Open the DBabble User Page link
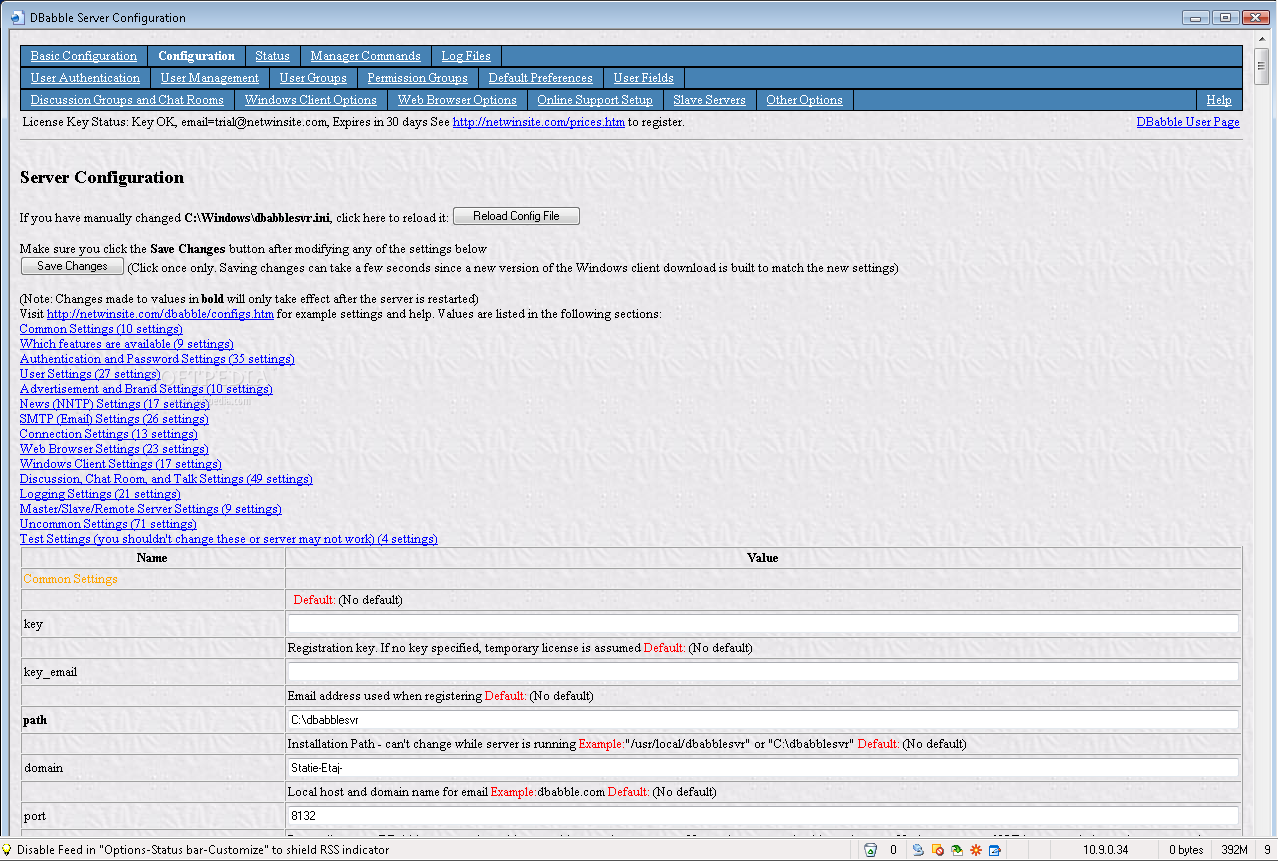The height and width of the screenshot is (861, 1278). pos(1188,122)
